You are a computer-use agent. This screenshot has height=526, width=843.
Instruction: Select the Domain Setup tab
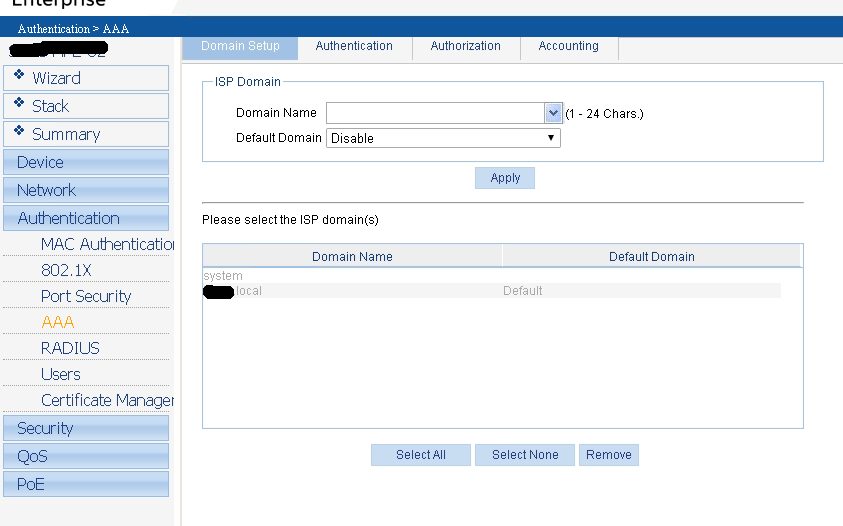pos(240,46)
